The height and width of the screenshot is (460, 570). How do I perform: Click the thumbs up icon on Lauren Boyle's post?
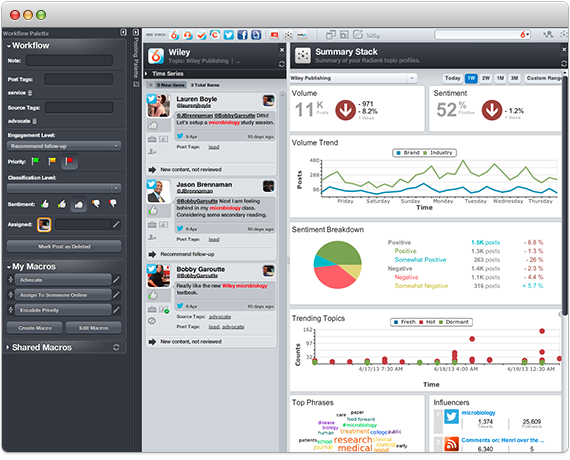[x=153, y=125]
